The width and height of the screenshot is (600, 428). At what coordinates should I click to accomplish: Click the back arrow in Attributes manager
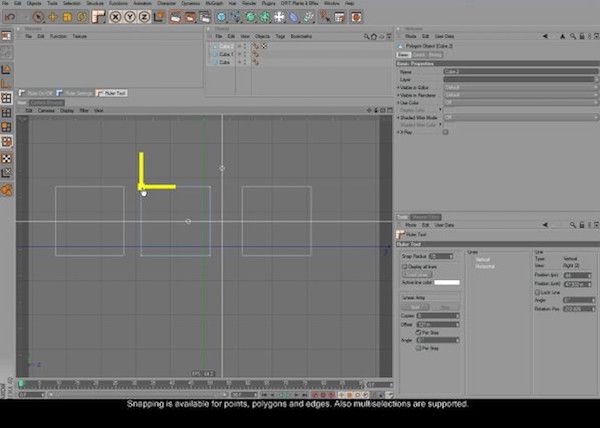pos(545,36)
